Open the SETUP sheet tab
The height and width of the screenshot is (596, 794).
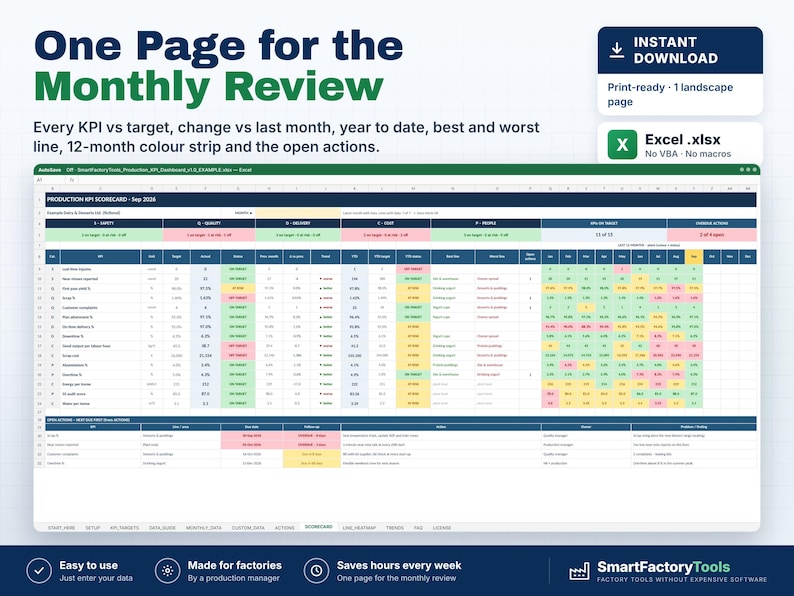click(93, 528)
